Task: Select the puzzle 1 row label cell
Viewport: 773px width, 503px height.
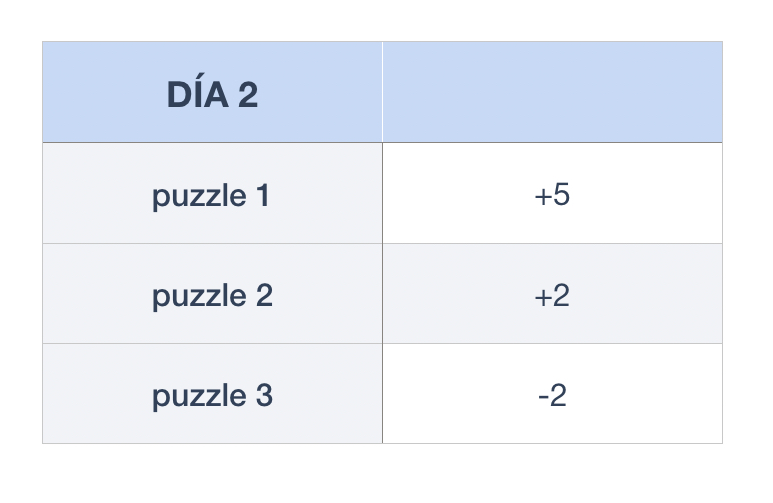Action: [x=212, y=194]
